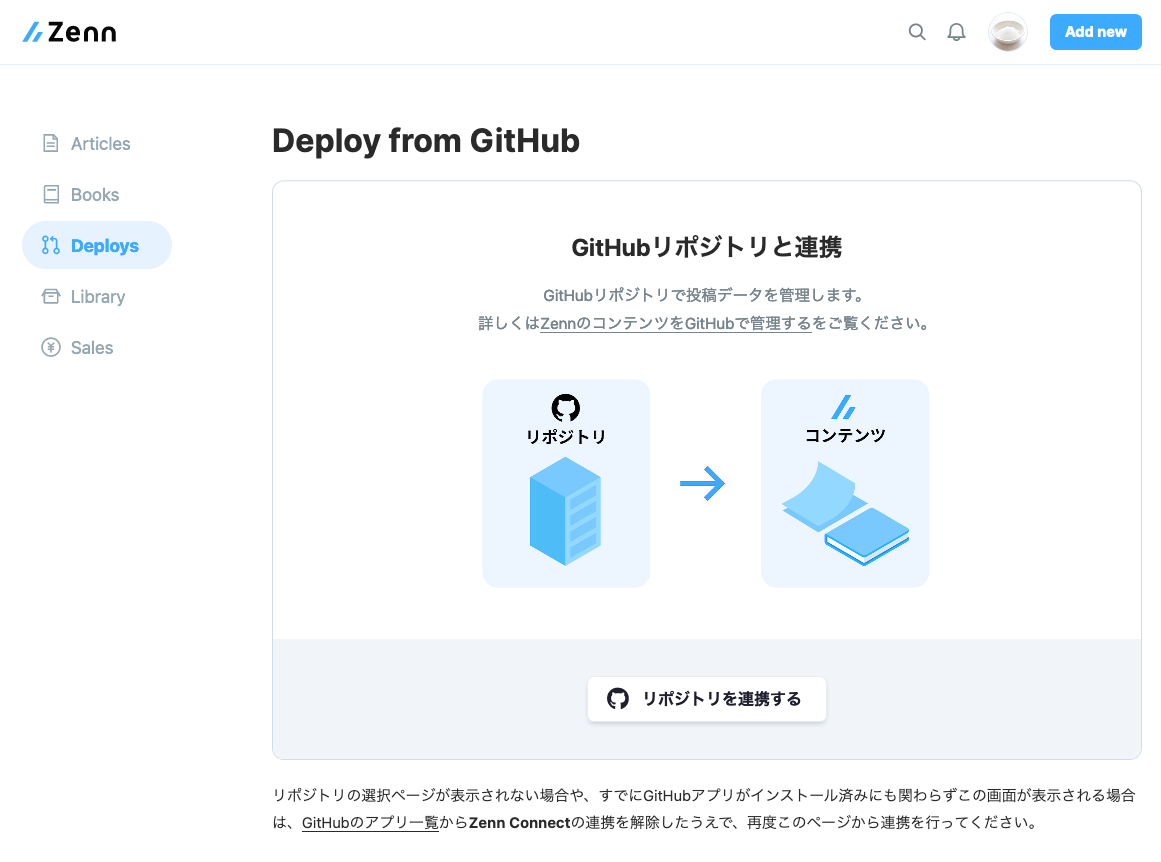Image resolution: width=1161 pixels, height=862 pixels.
Task: Click the Add new button
Action: click(1095, 32)
